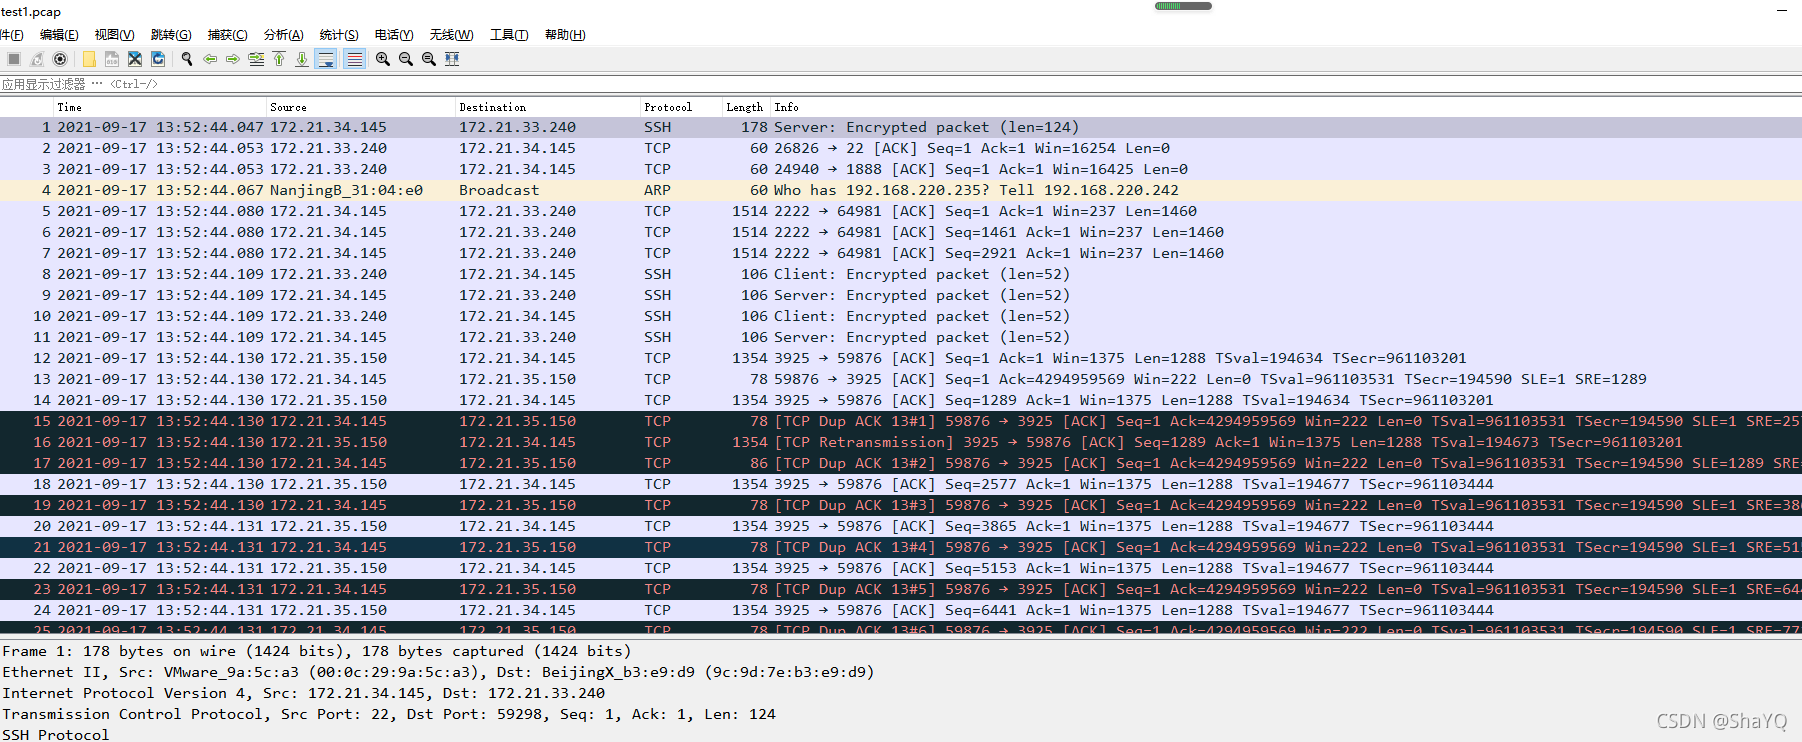Restart the current capture
Image resolution: width=1802 pixels, height=742 pixels.
click(37, 59)
